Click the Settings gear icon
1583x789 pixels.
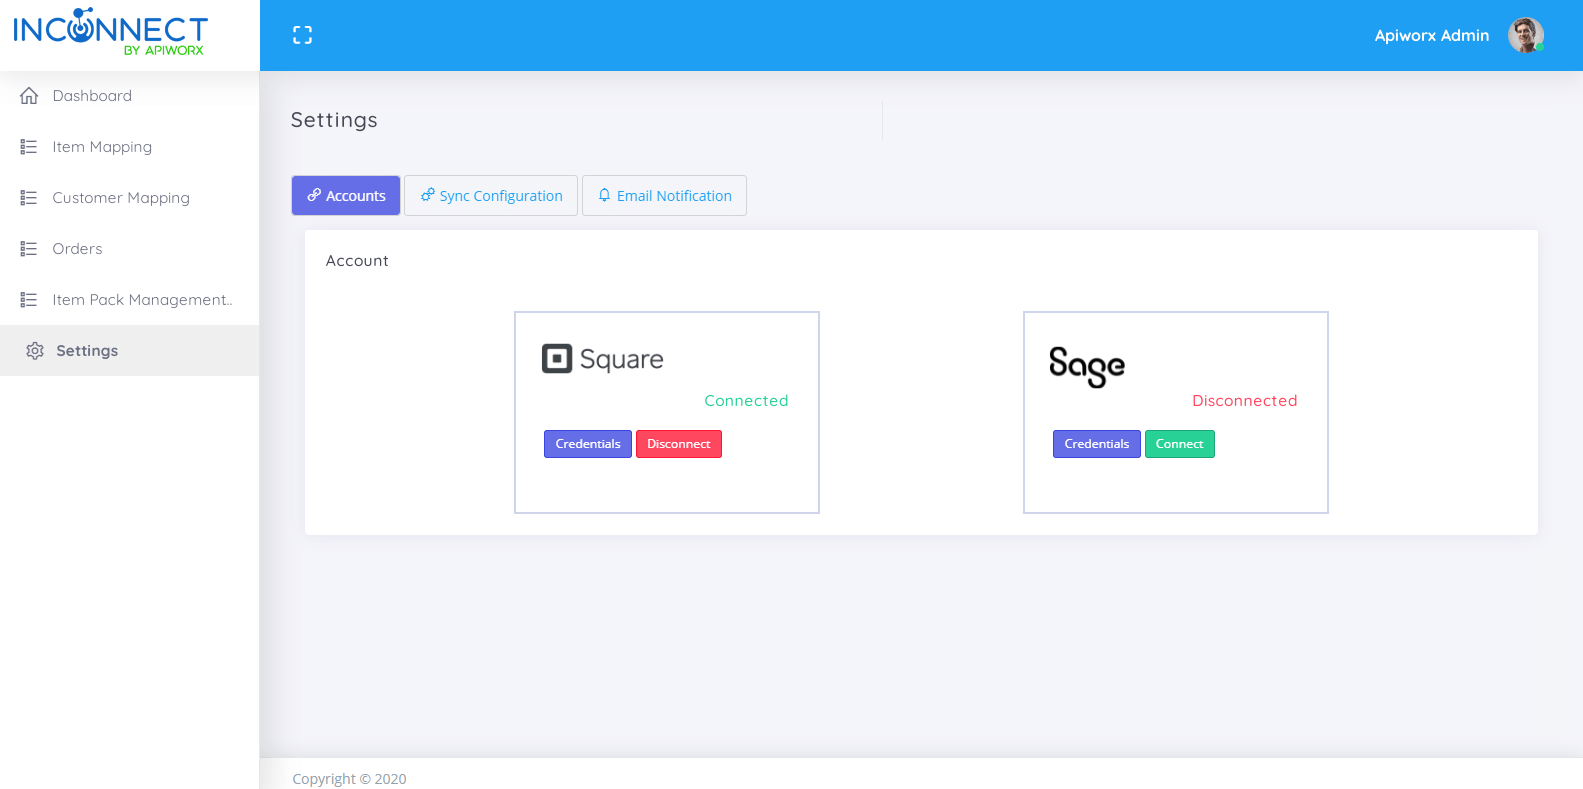point(35,351)
